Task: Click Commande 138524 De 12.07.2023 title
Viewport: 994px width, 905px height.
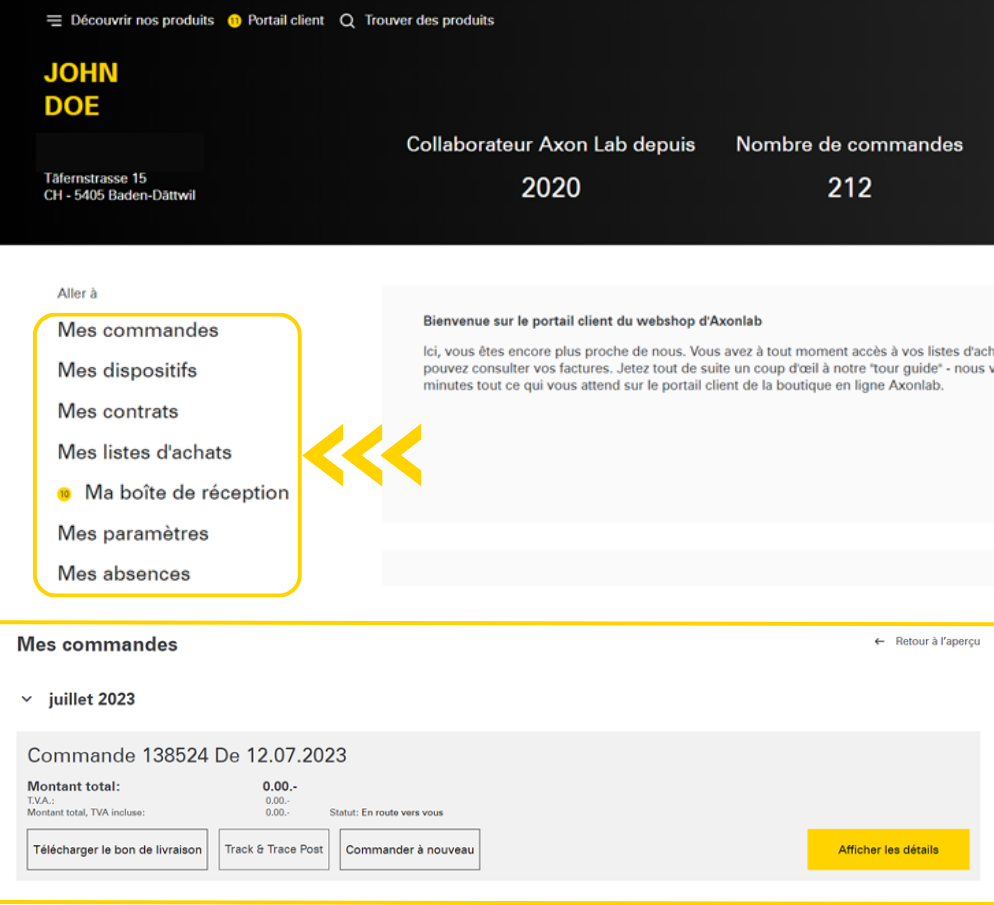Action: [187, 755]
